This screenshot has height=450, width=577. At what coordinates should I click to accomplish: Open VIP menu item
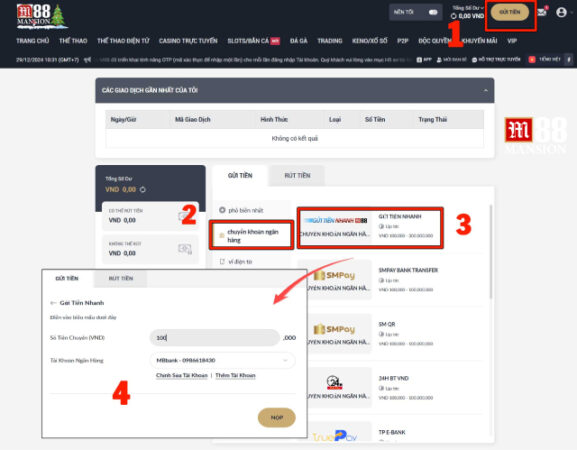(x=512, y=41)
